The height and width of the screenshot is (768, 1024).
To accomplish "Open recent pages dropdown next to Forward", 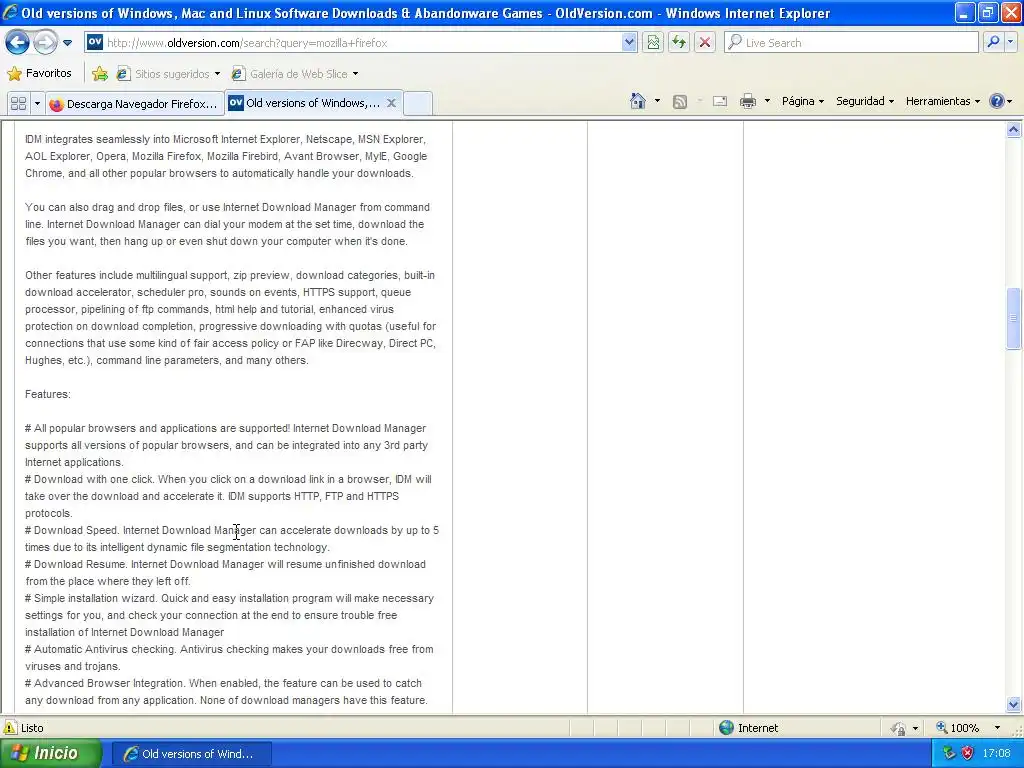I will coord(67,43).
